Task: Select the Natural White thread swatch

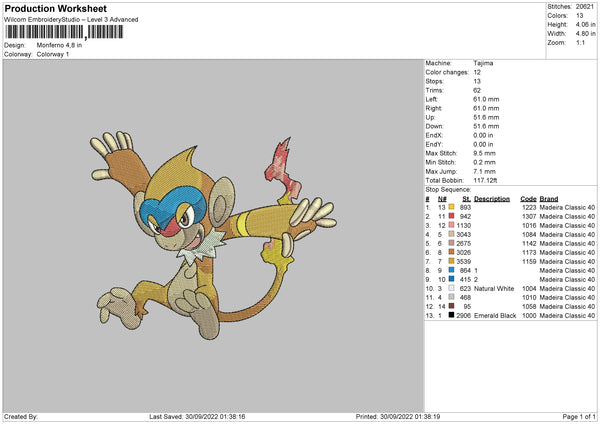Action: (451, 287)
